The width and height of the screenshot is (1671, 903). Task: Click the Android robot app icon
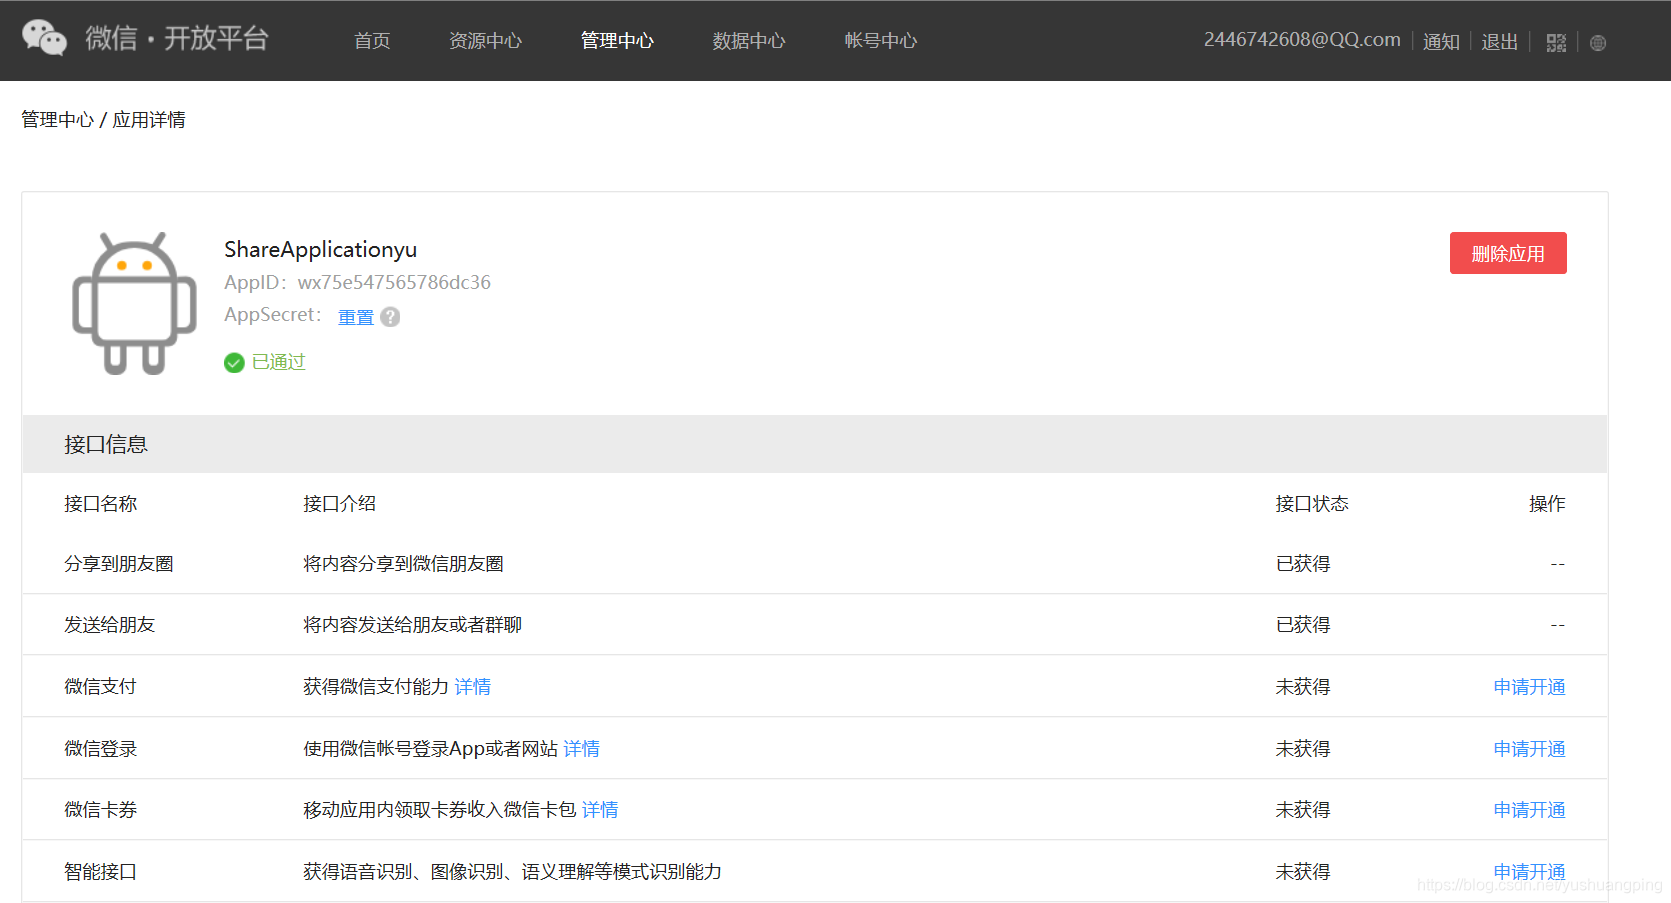134,304
